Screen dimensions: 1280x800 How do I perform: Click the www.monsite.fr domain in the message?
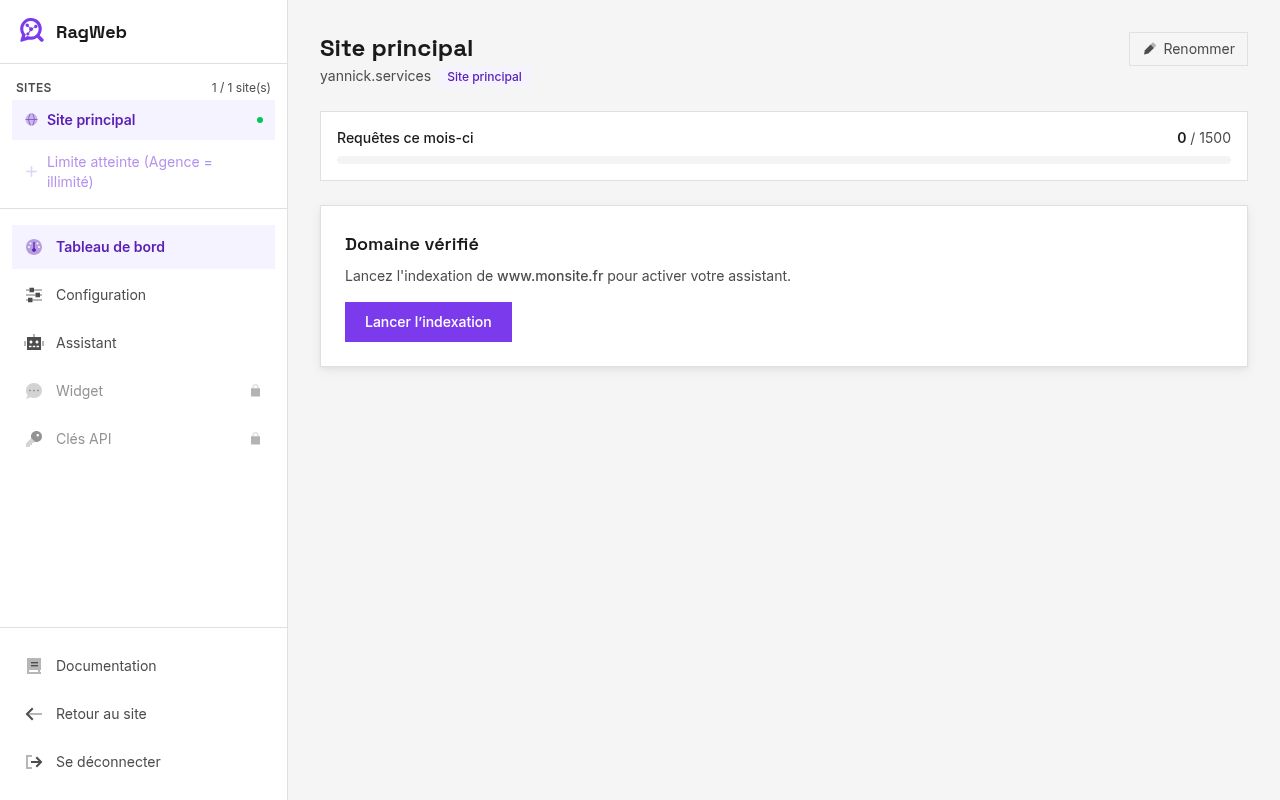point(550,276)
